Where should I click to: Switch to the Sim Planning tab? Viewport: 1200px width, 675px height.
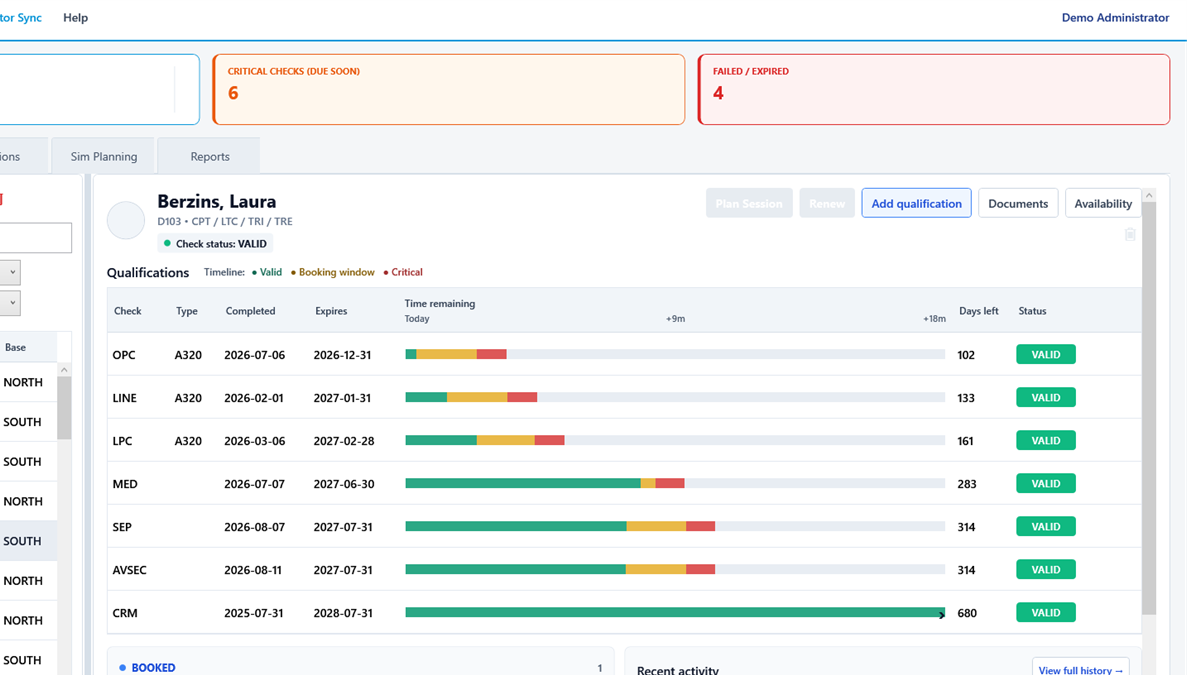(104, 156)
